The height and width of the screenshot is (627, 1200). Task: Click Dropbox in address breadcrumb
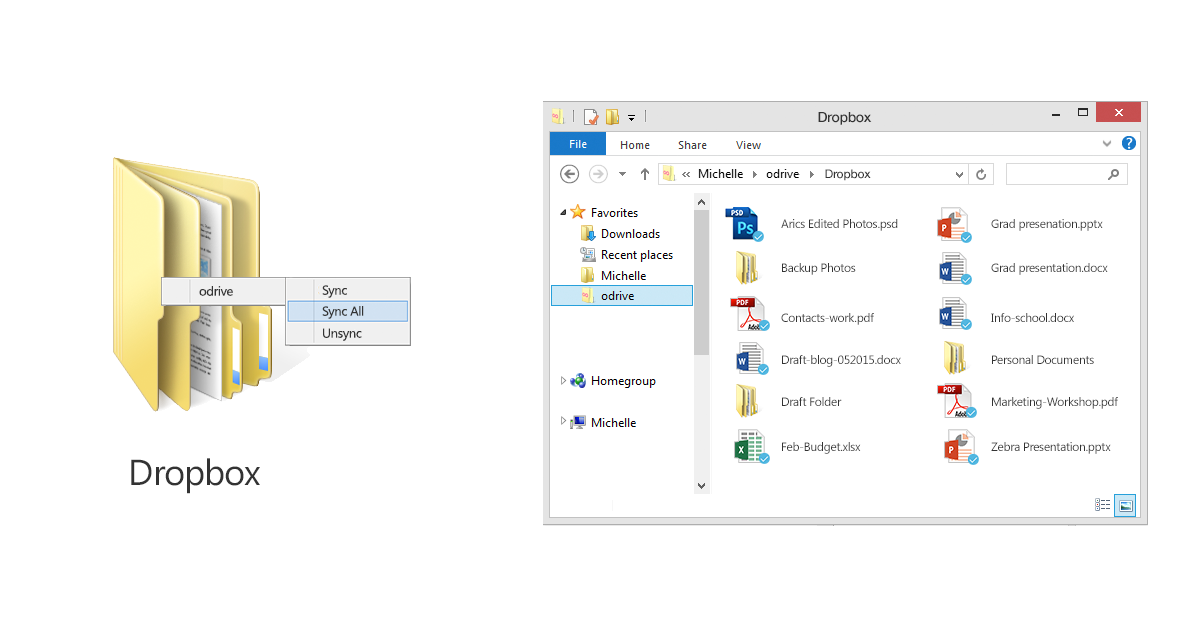[x=847, y=174]
